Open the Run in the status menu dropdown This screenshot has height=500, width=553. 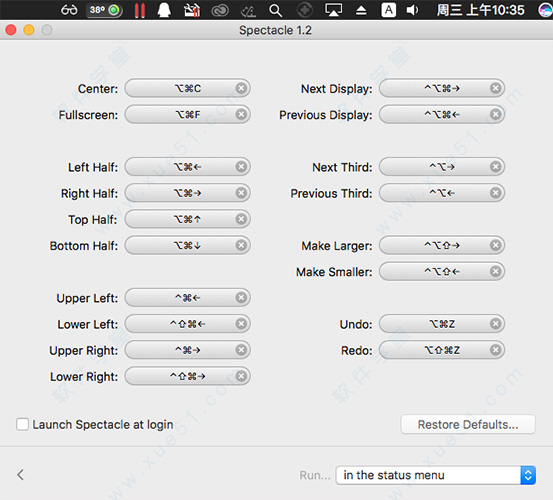436,475
